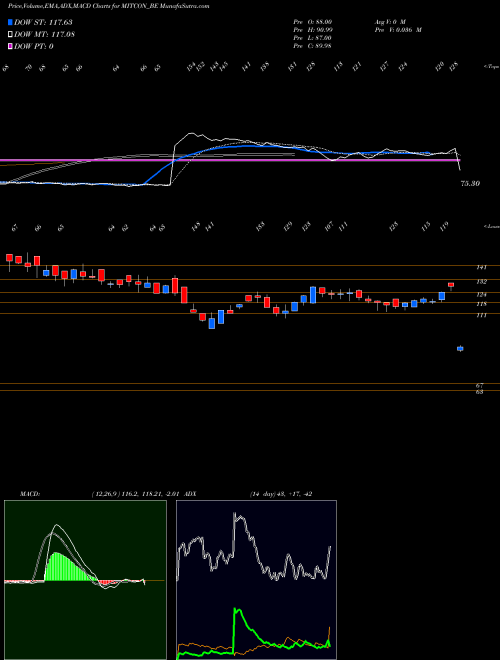
Task: Click the magenta horizontal EMA line
Action: point(230,160)
